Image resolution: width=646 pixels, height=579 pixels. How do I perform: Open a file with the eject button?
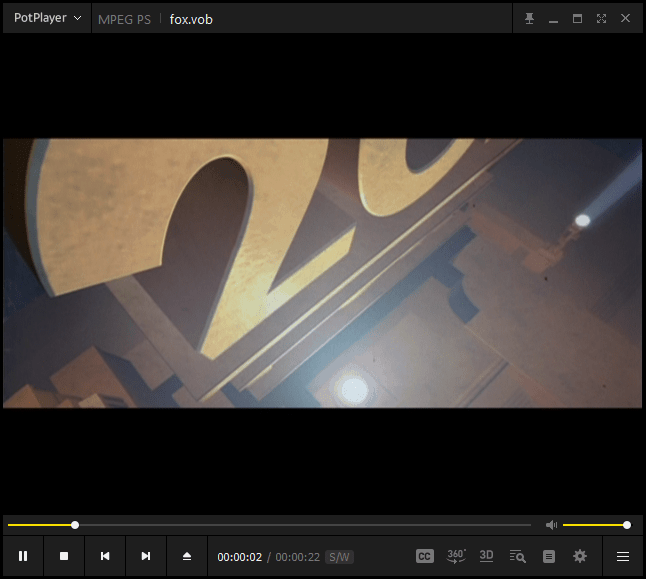(187, 556)
